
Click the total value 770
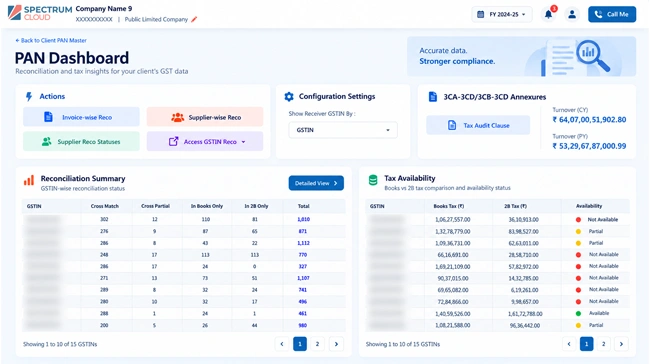pos(303,255)
